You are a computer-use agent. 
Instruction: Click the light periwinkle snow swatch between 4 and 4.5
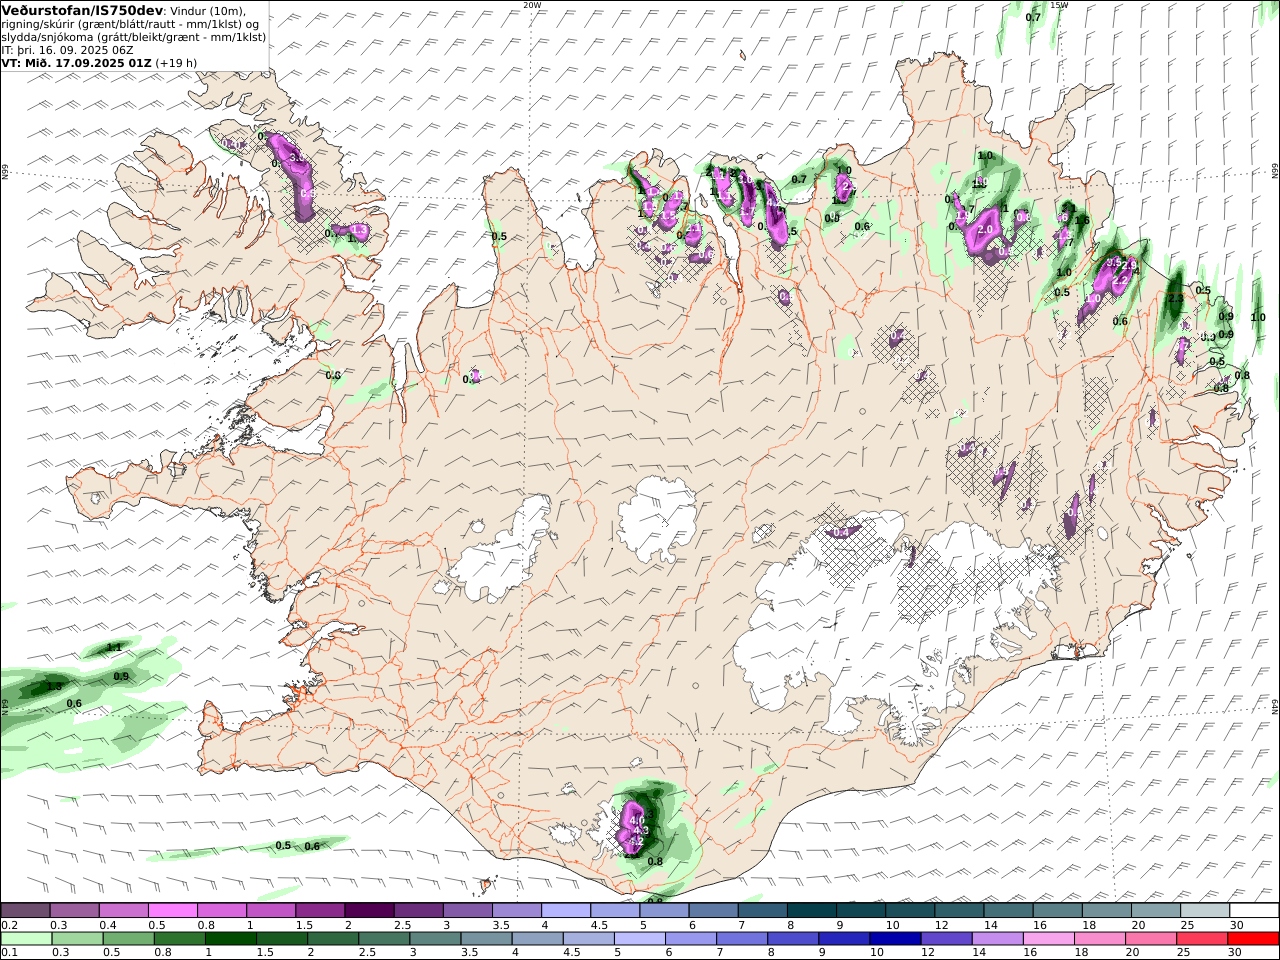(566, 910)
